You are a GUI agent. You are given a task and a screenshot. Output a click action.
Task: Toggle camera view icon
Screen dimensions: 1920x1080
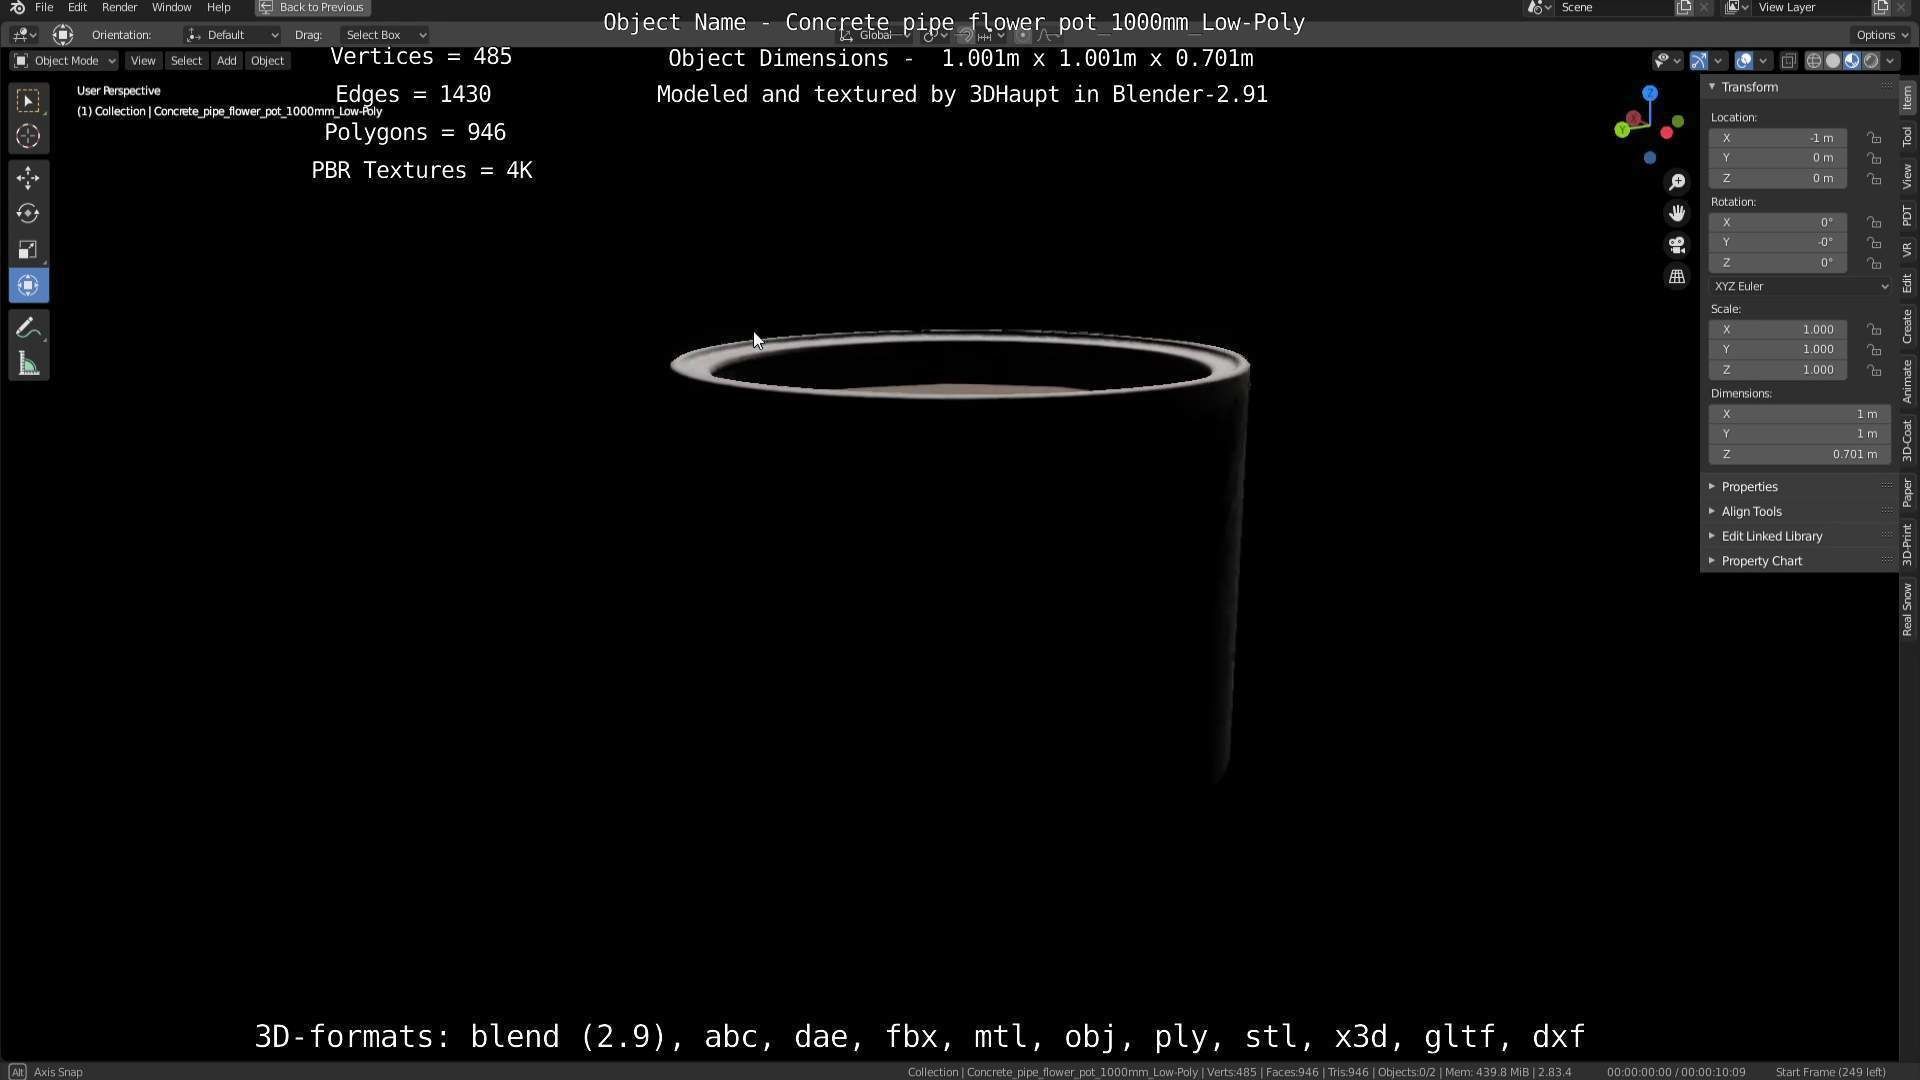click(x=1677, y=245)
